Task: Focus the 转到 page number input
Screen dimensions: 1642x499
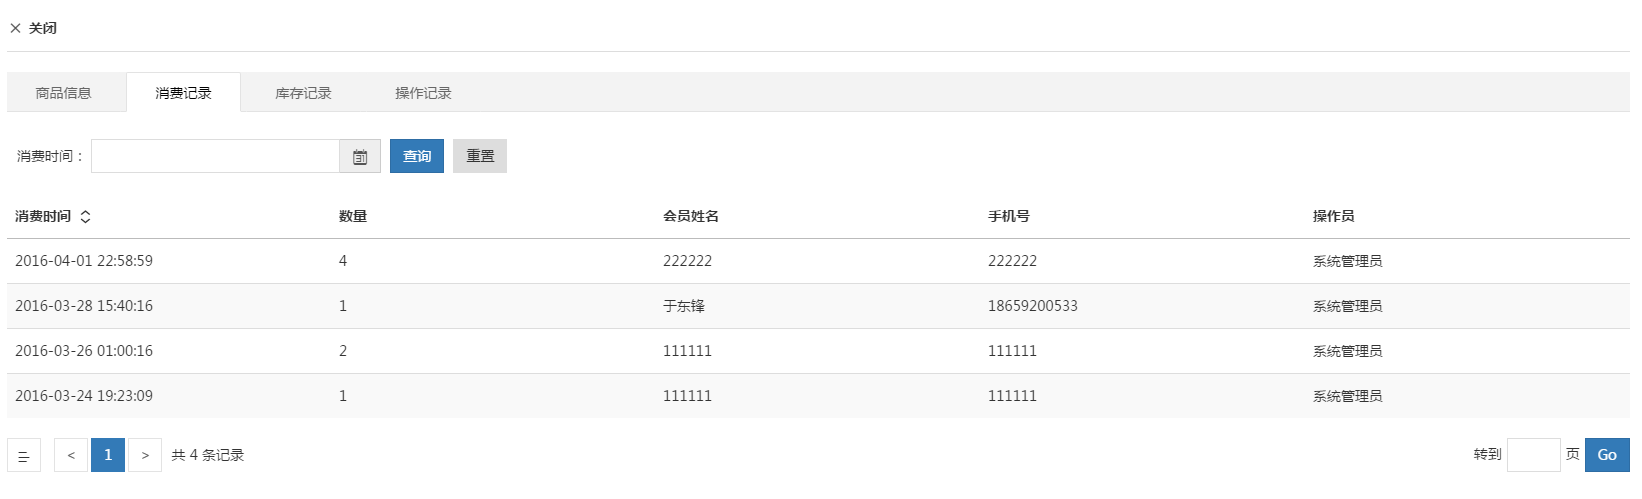Action: (1533, 455)
